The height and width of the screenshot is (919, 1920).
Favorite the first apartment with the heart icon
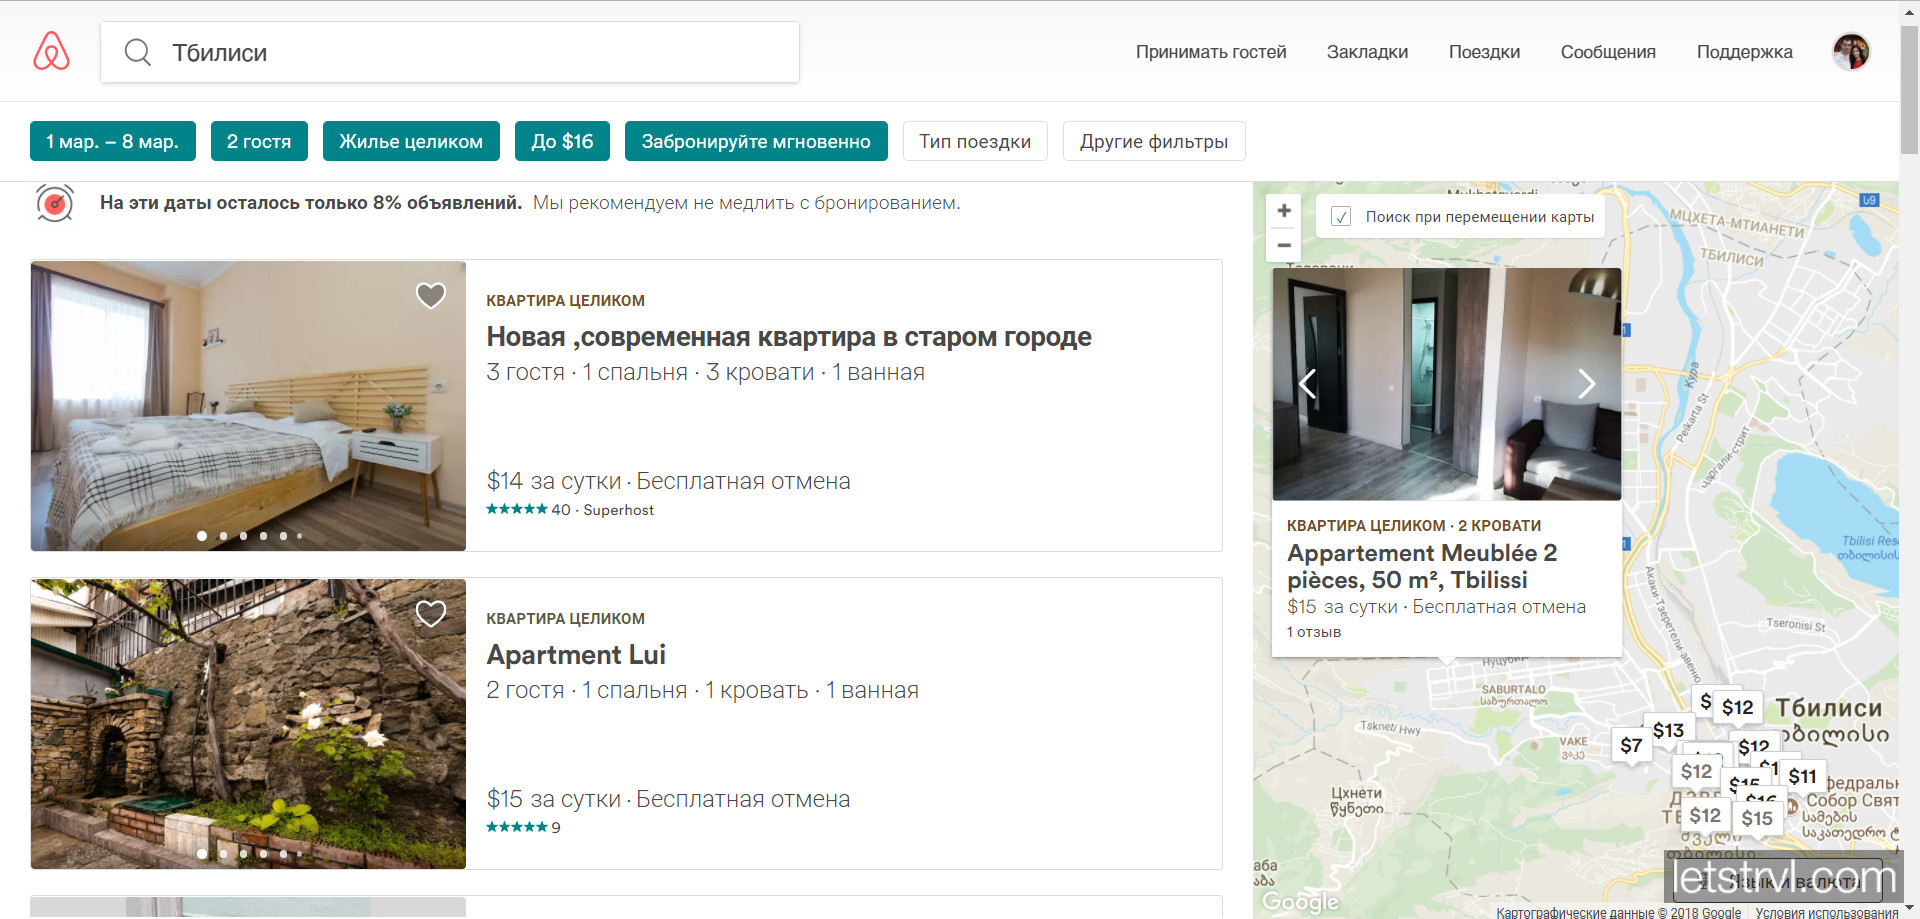[431, 296]
